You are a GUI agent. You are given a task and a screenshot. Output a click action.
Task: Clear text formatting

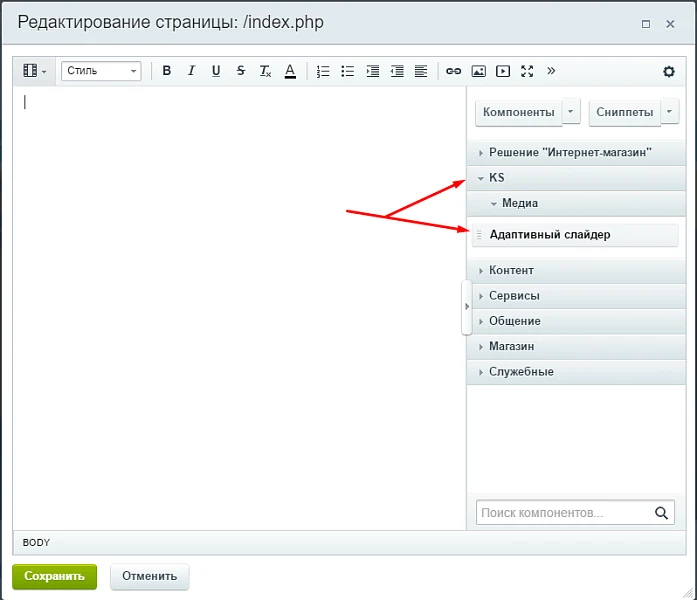tap(265, 71)
